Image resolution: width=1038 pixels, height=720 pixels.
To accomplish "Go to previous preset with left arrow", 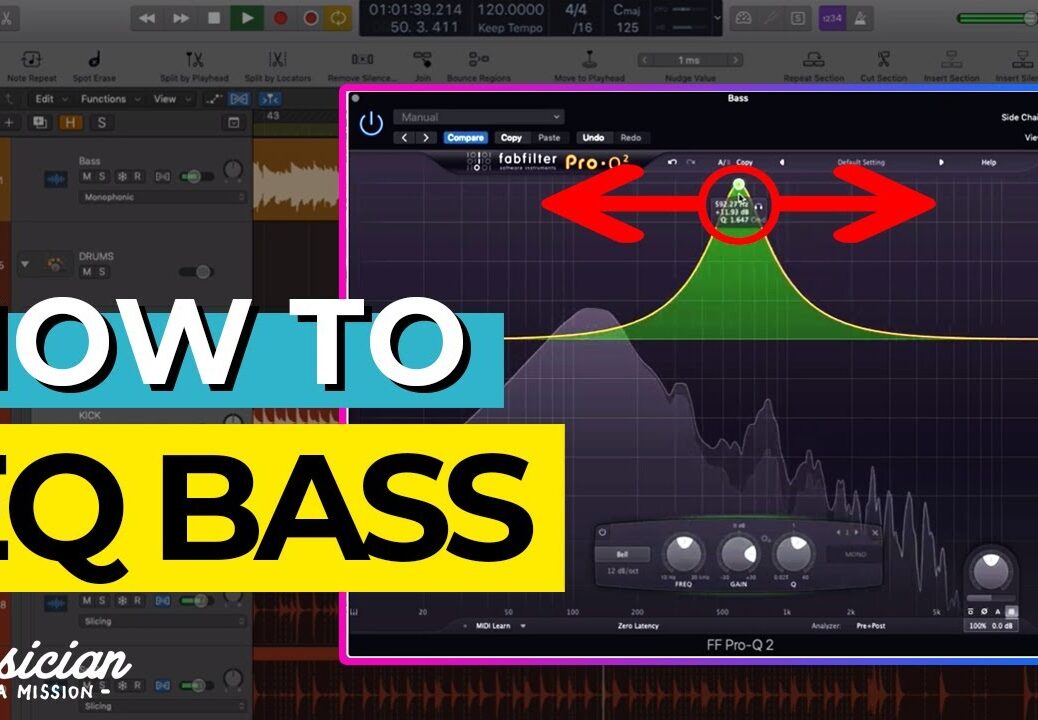I will (404, 138).
